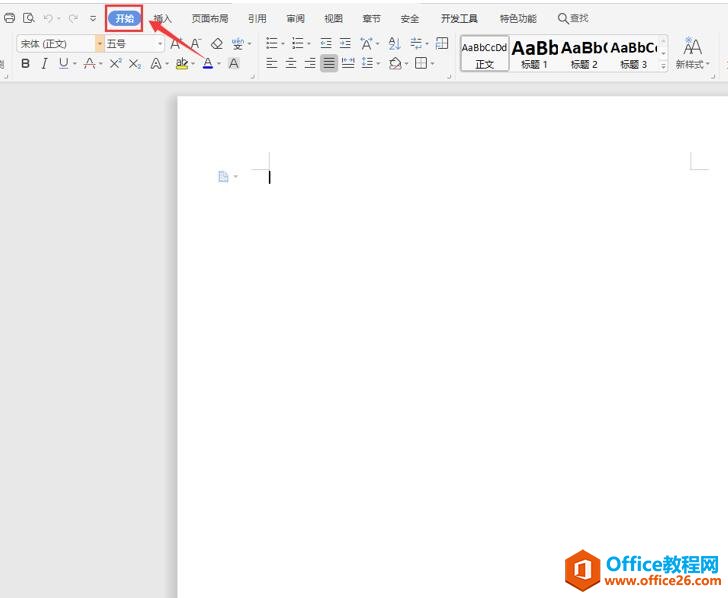Toggle Underline formatting

(64, 63)
